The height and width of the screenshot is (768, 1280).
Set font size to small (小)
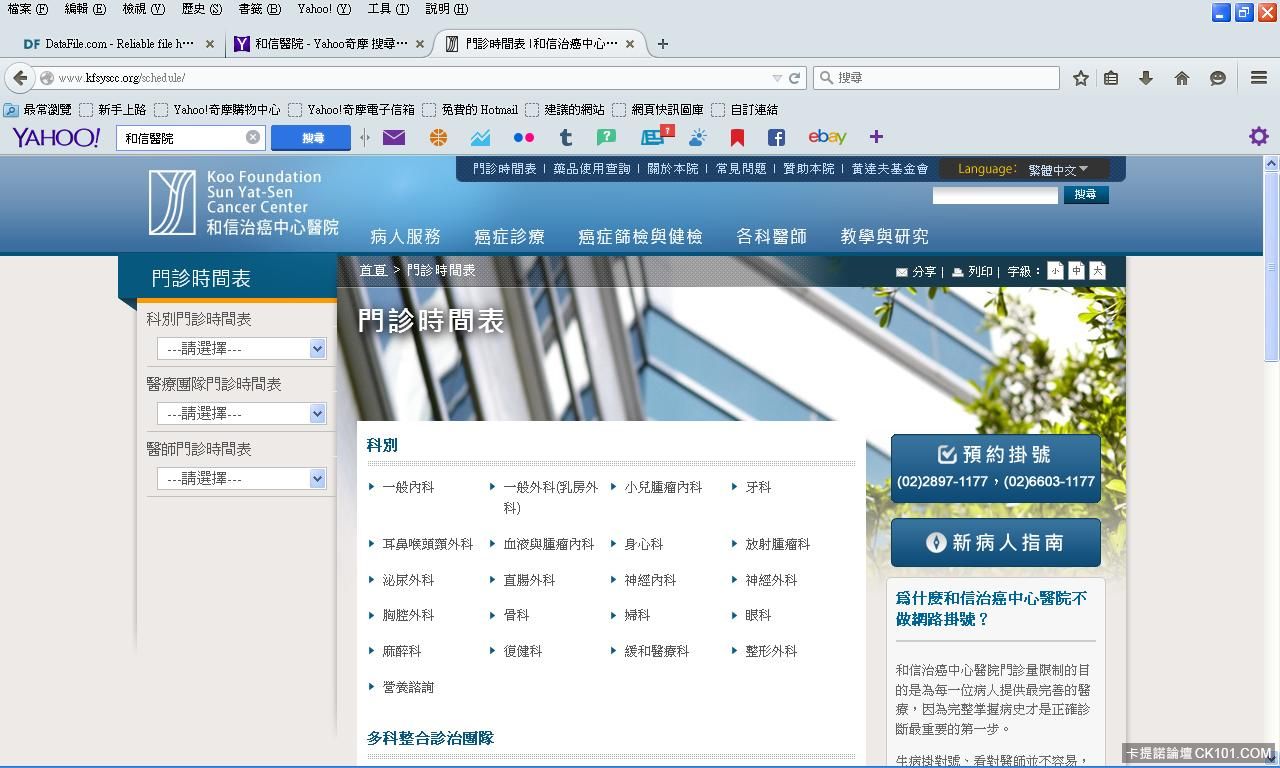click(x=1055, y=271)
